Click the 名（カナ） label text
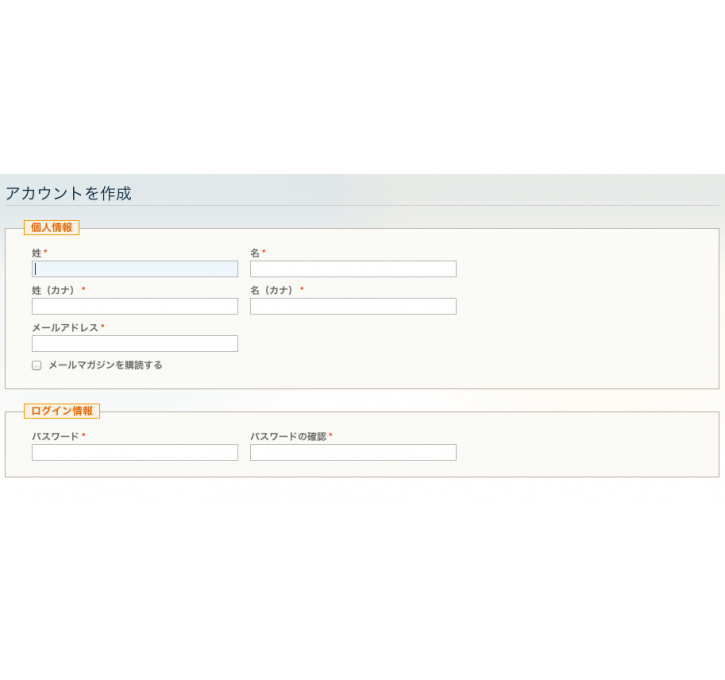 coord(272,290)
